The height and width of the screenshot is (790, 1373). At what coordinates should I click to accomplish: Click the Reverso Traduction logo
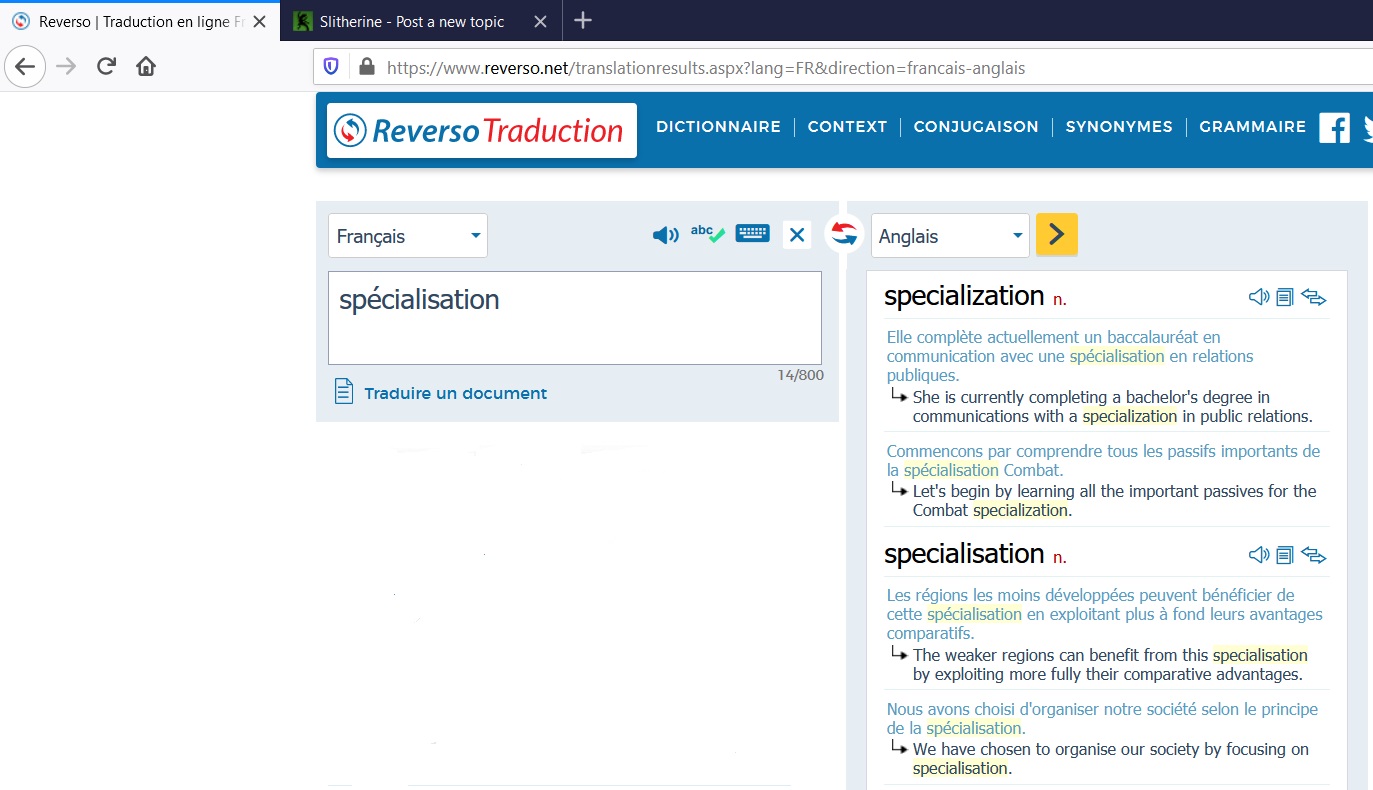pyautogui.click(x=482, y=130)
